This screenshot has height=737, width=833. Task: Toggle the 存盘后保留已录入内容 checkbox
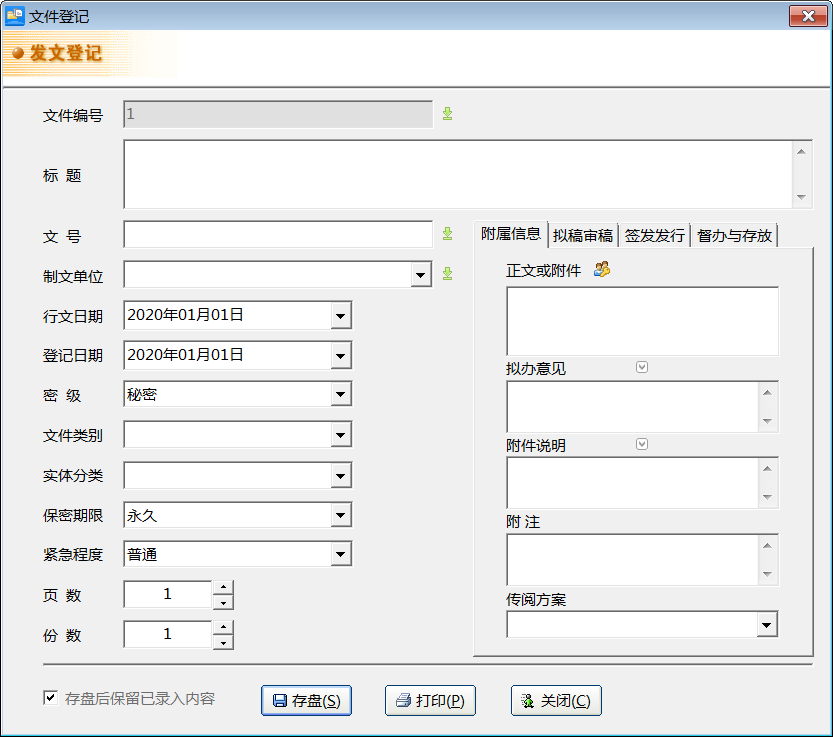[49, 698]
